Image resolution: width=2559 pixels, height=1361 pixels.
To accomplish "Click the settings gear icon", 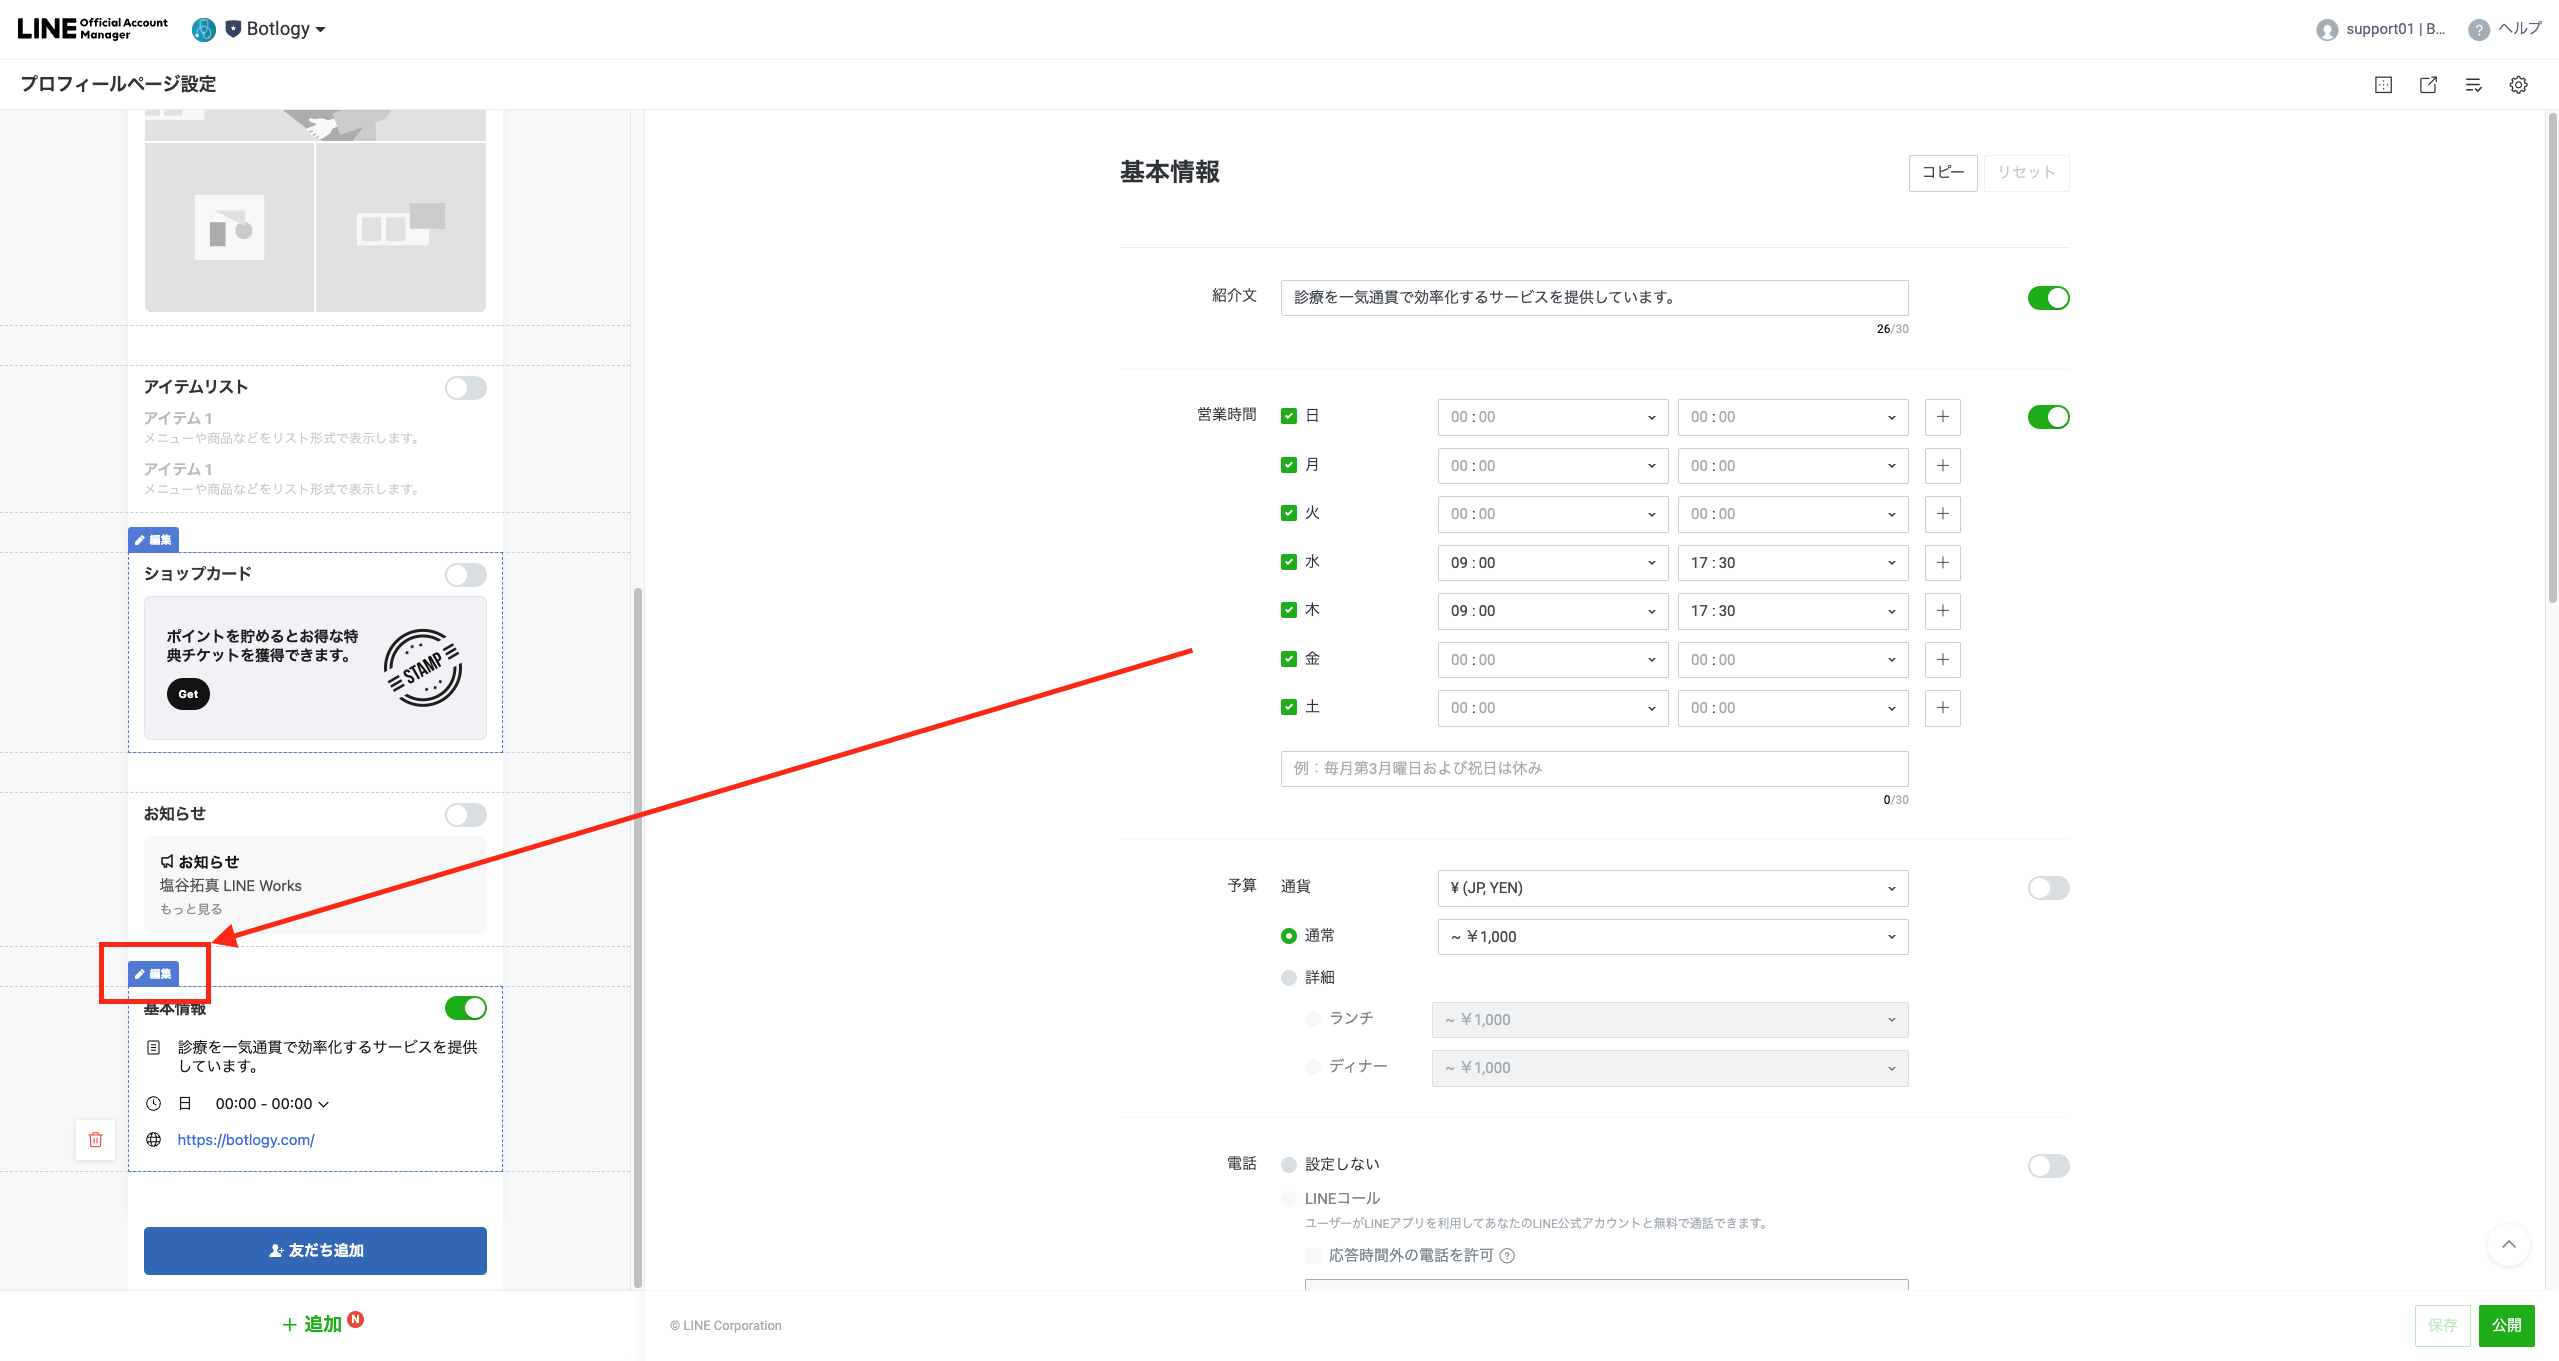I will (x=2518, y=85).
